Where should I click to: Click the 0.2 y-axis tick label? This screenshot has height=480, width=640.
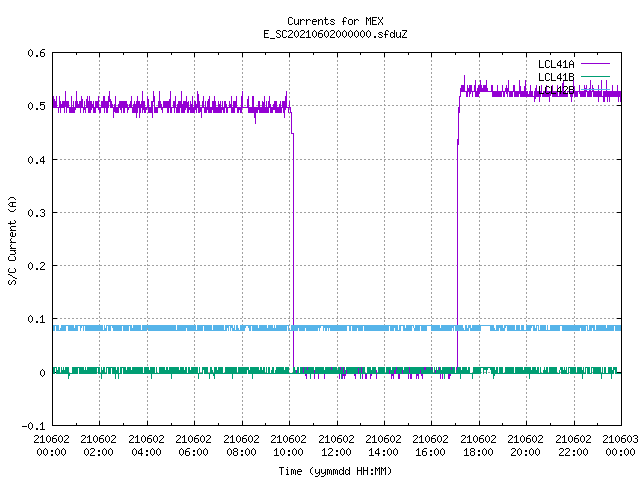36,266
